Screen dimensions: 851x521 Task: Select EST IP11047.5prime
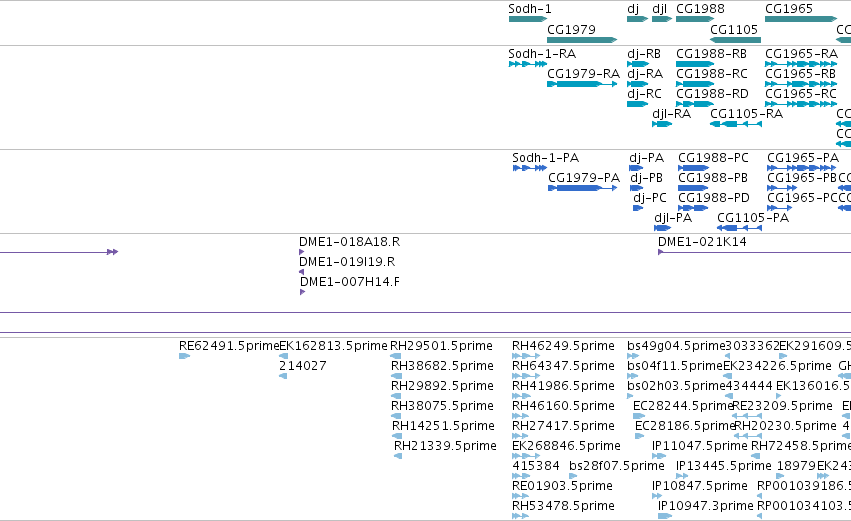click(x=659, y=456)
